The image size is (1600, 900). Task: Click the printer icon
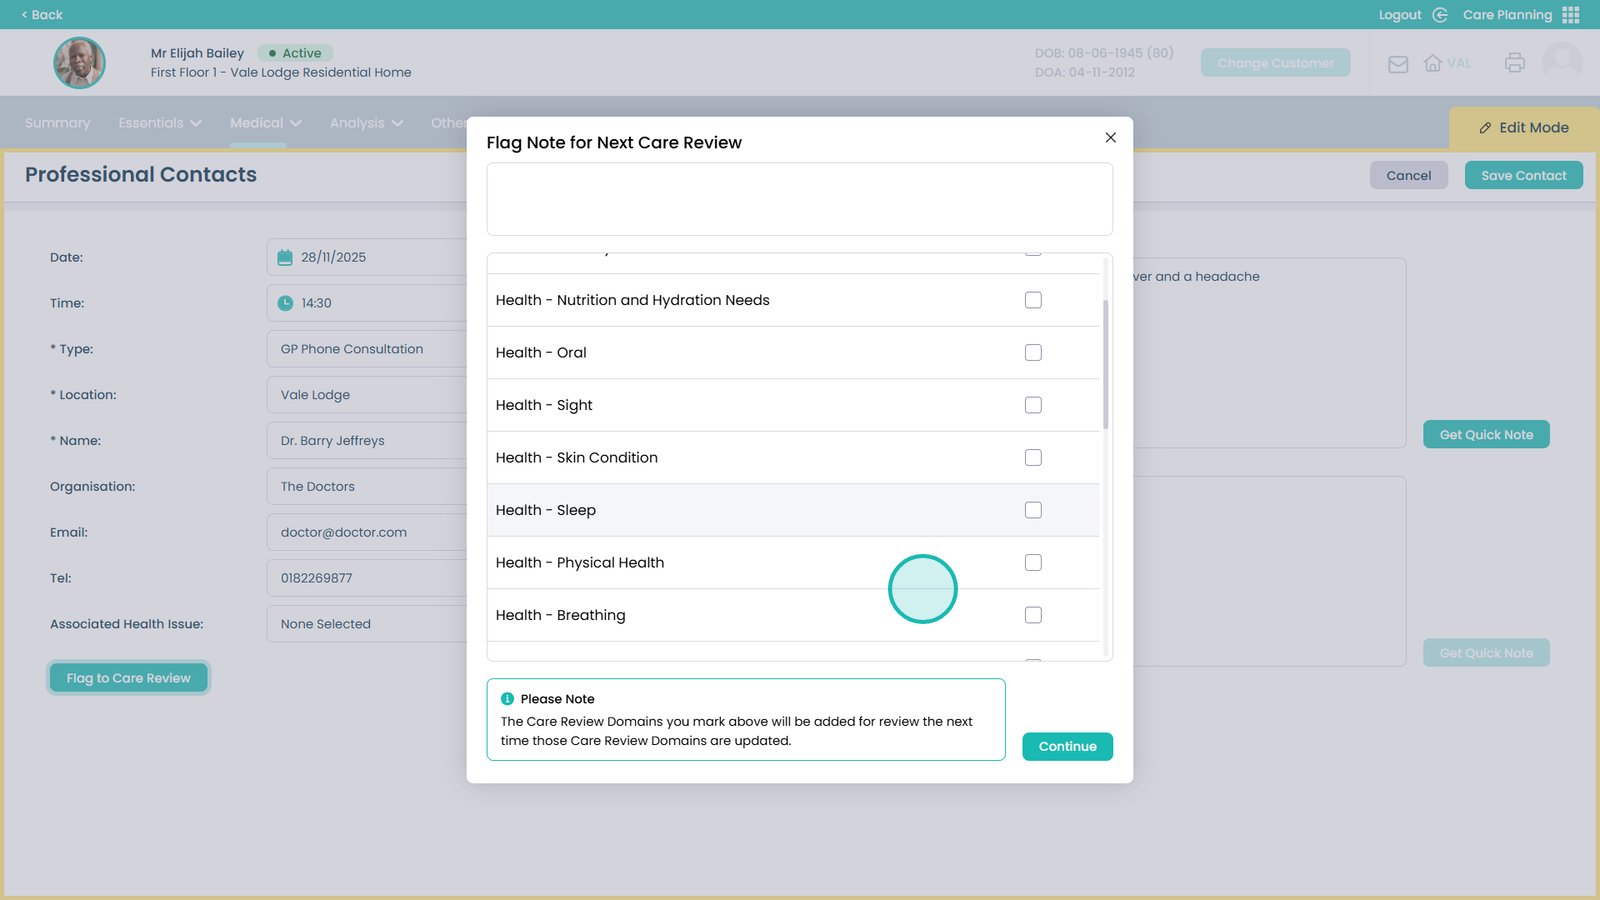click(x=1514, y=63)
